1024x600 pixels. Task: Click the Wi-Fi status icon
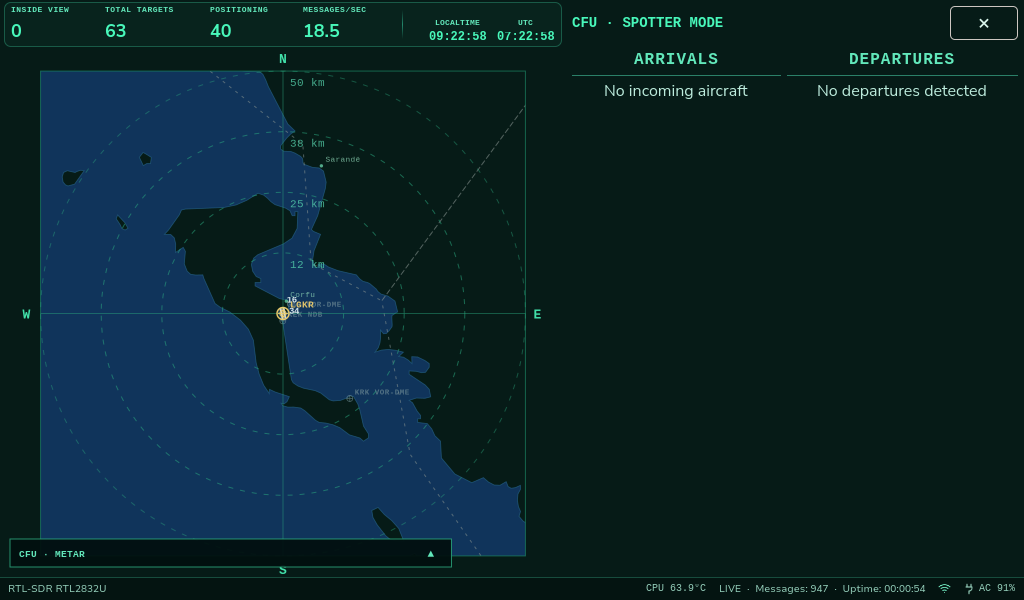tap(944, 588)
